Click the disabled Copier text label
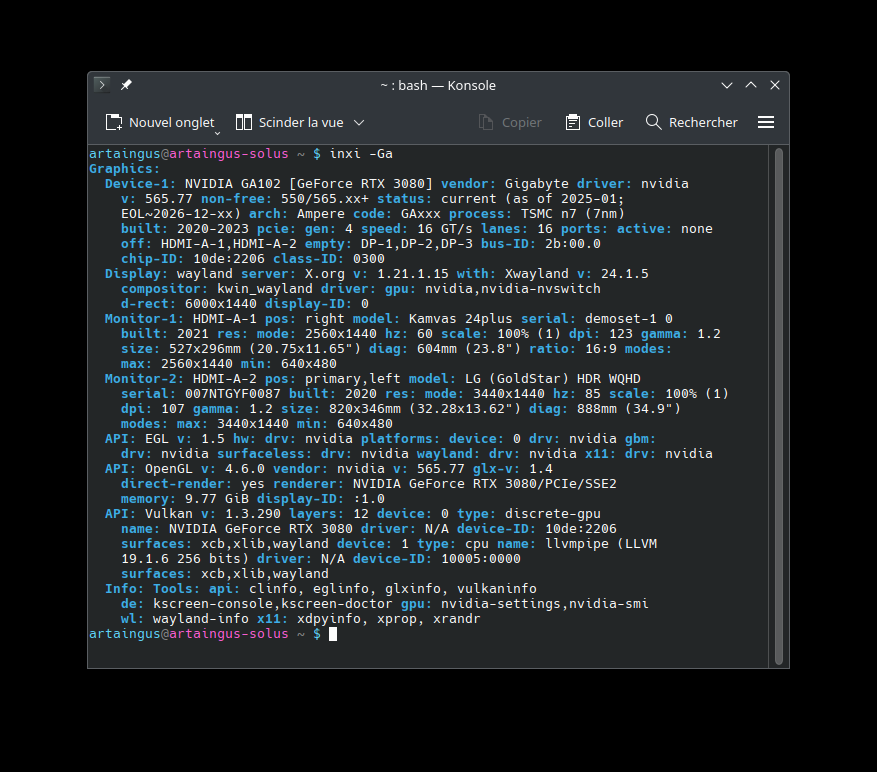This screenshot has width=877, height=772. [521, 122]
